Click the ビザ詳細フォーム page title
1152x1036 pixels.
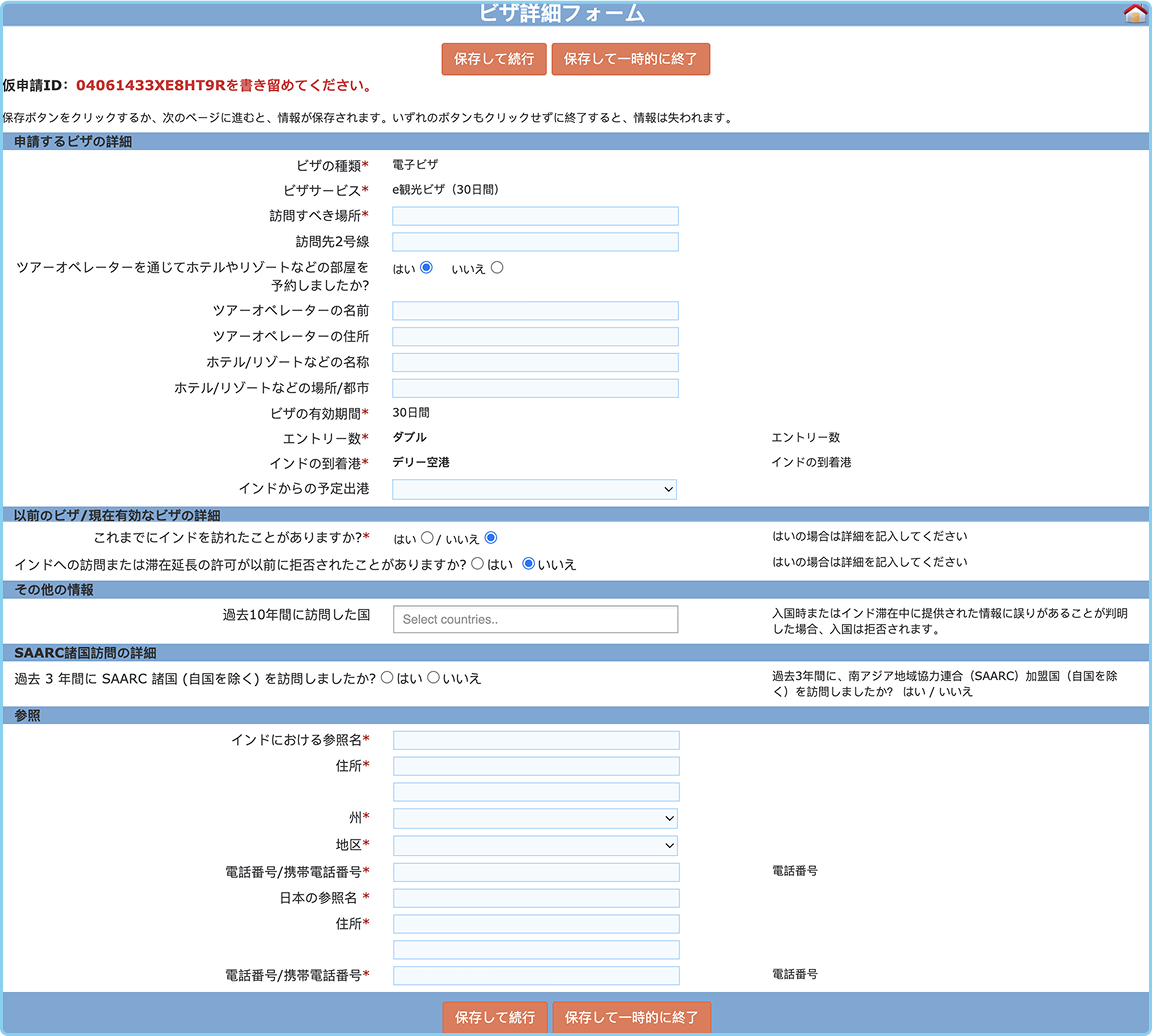pyautogui.click(x=562, y=13)
